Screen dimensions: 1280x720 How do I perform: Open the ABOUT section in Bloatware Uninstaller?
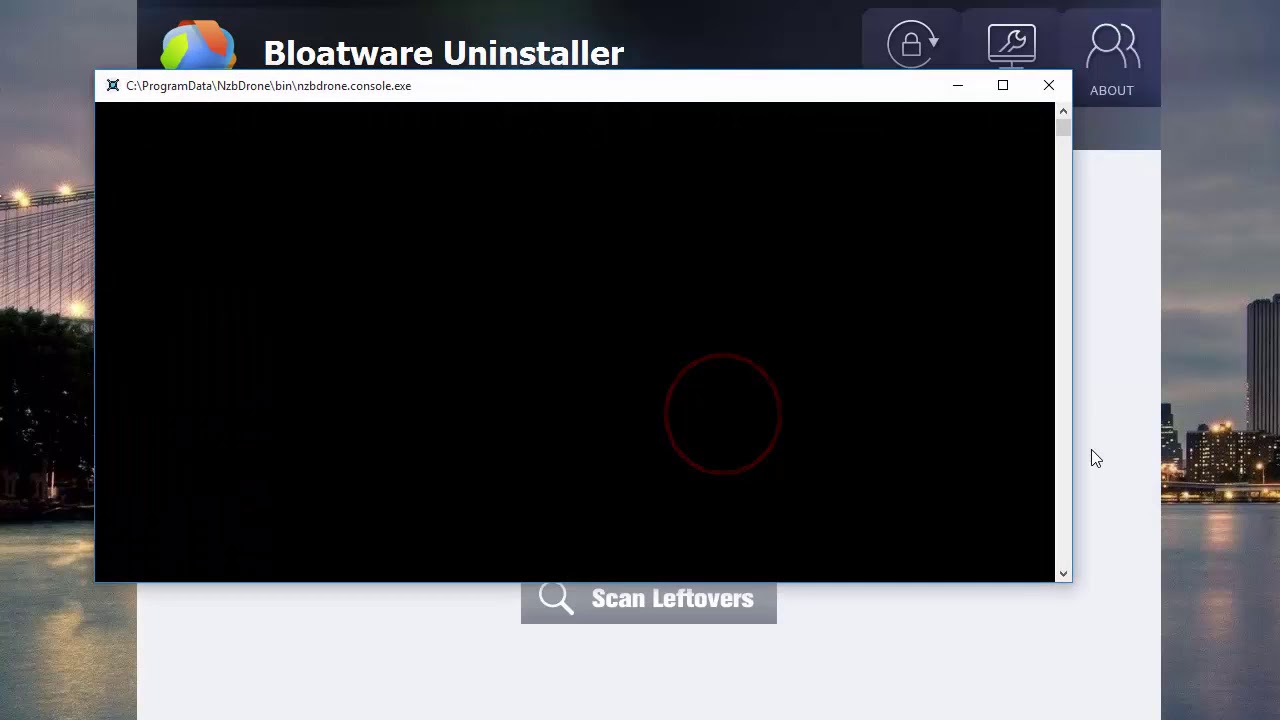[1111, 58]
